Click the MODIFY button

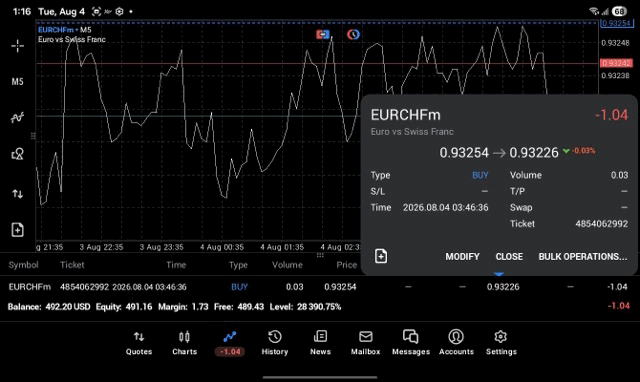click(462, 257)
